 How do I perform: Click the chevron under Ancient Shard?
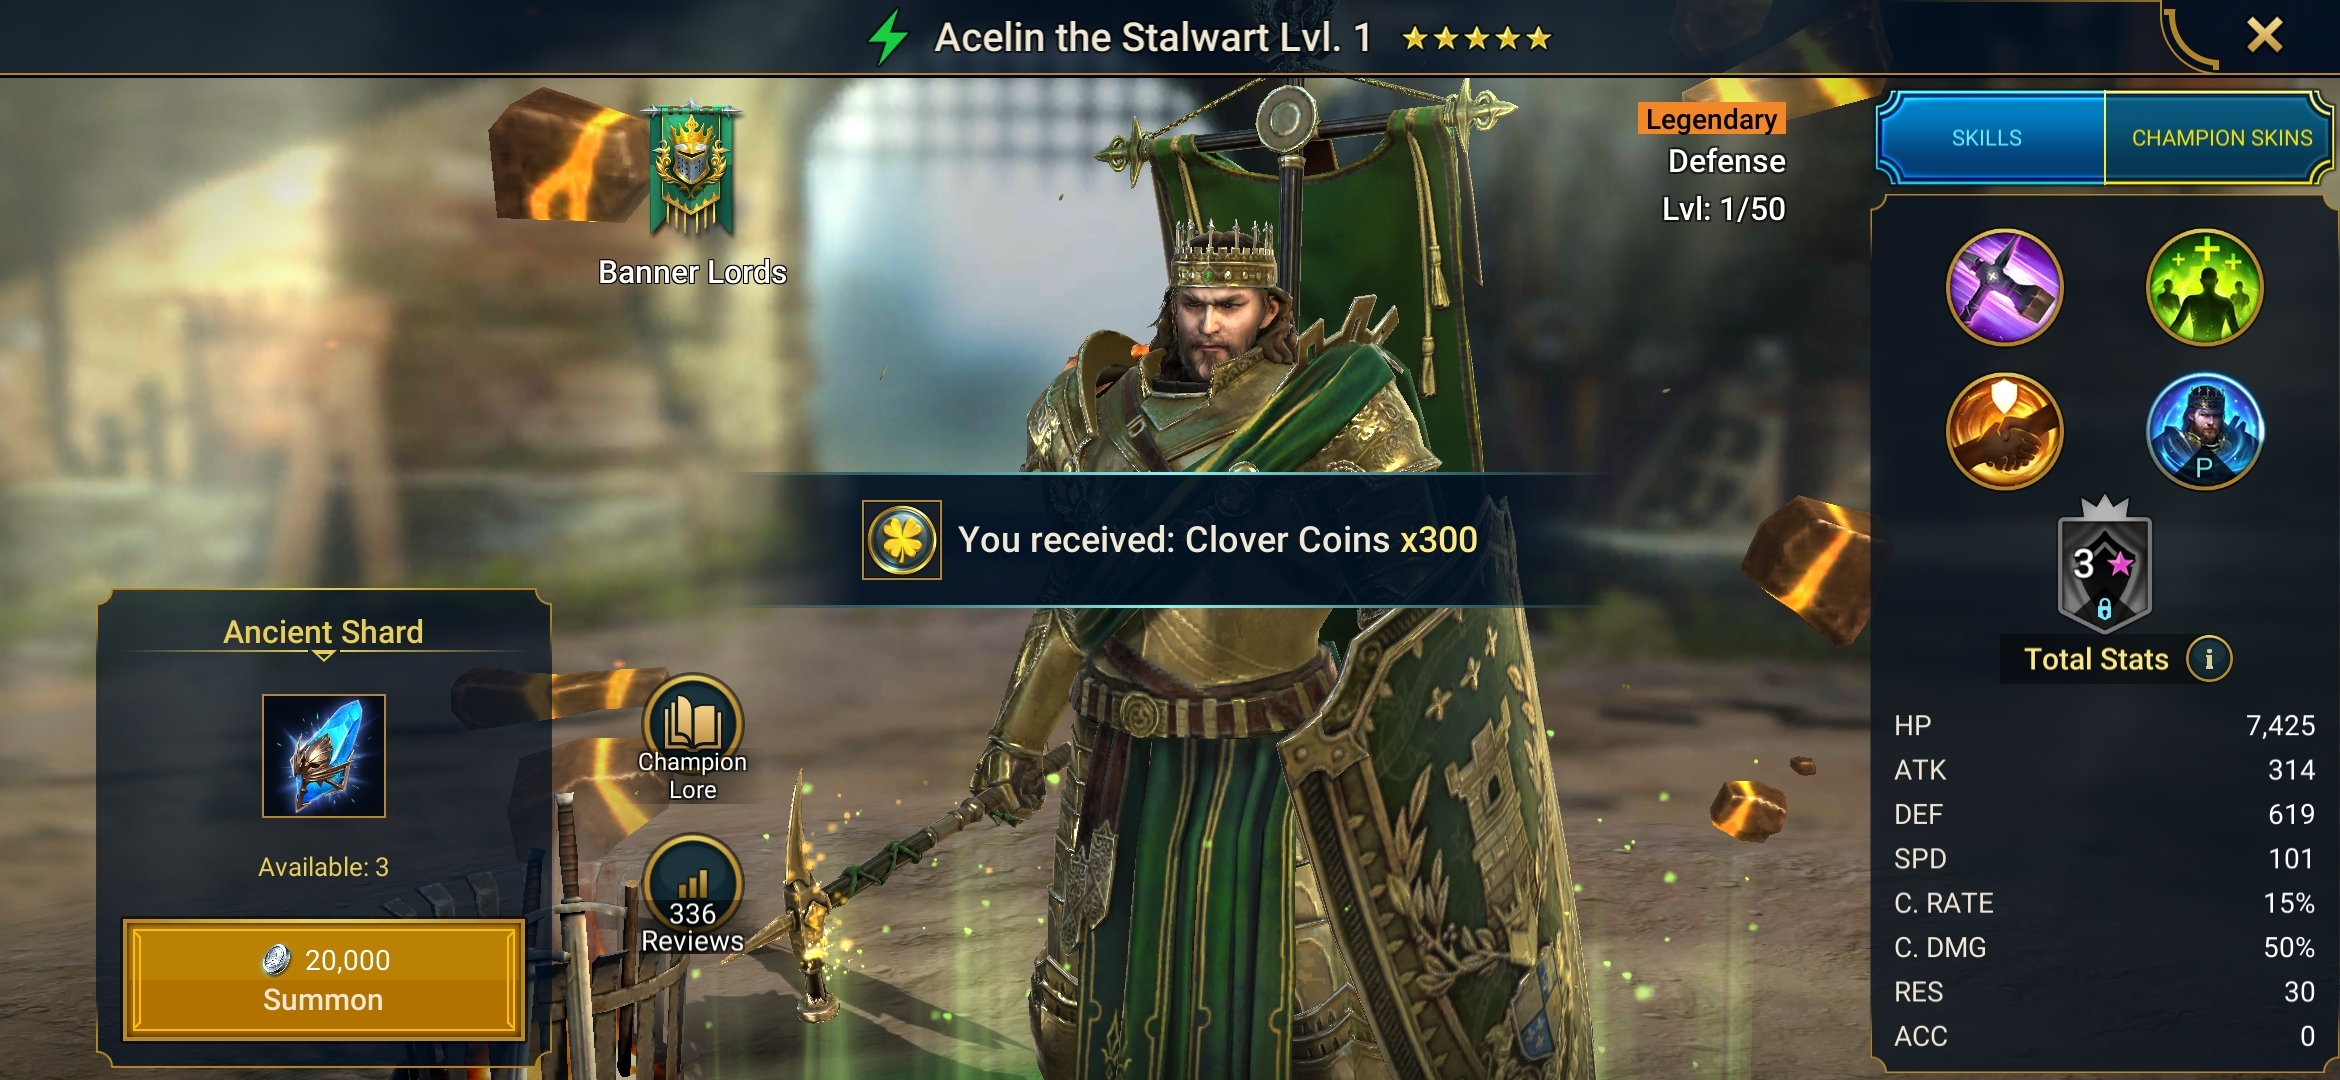[323, 656]
